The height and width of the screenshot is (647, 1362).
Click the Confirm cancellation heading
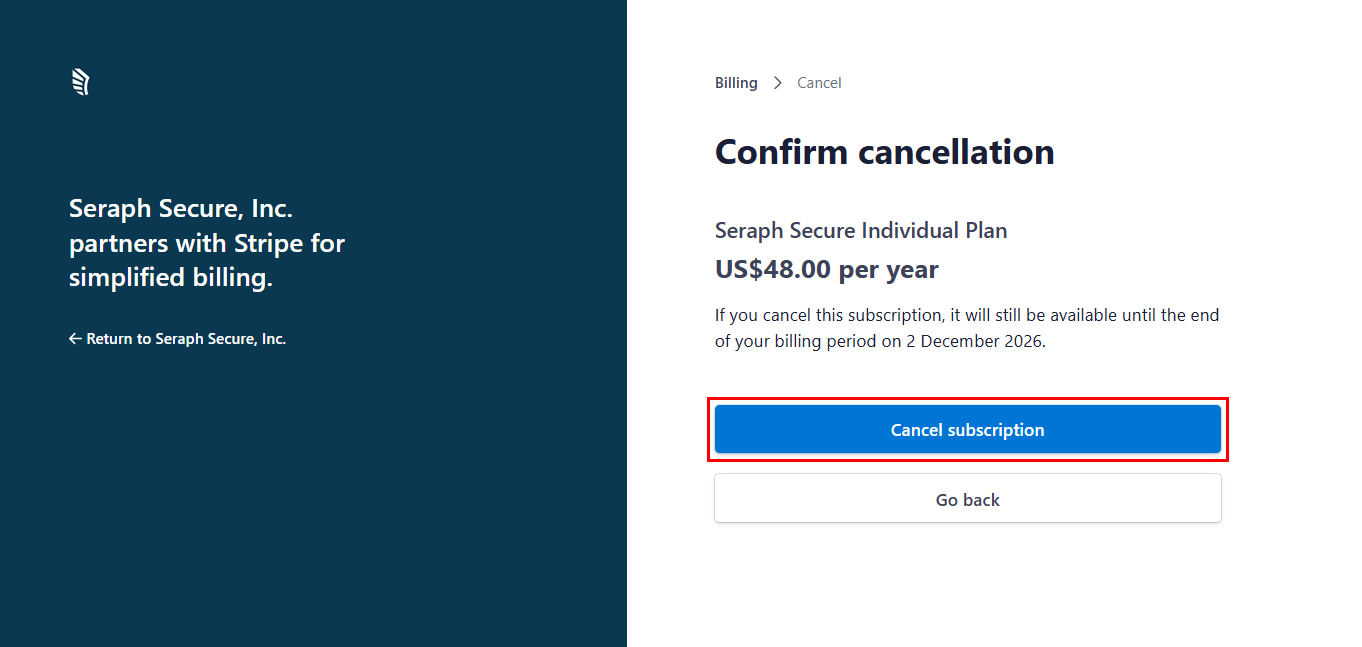click(x=884, y=152)
